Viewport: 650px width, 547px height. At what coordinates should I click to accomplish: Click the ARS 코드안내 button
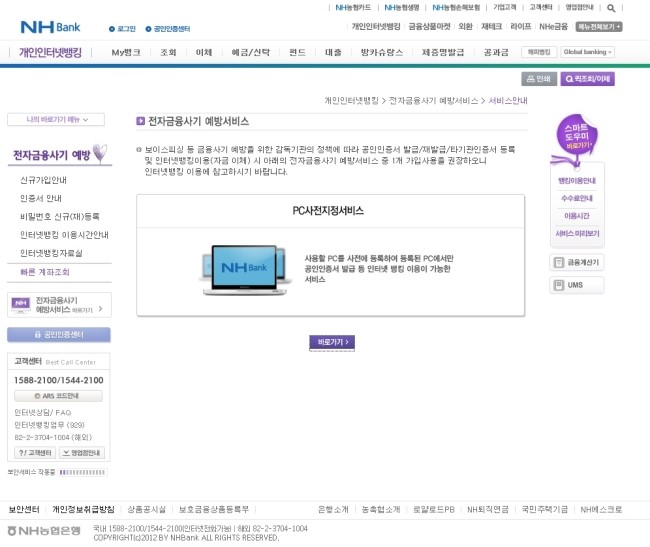pyautogui.click(x=58, y=396)
